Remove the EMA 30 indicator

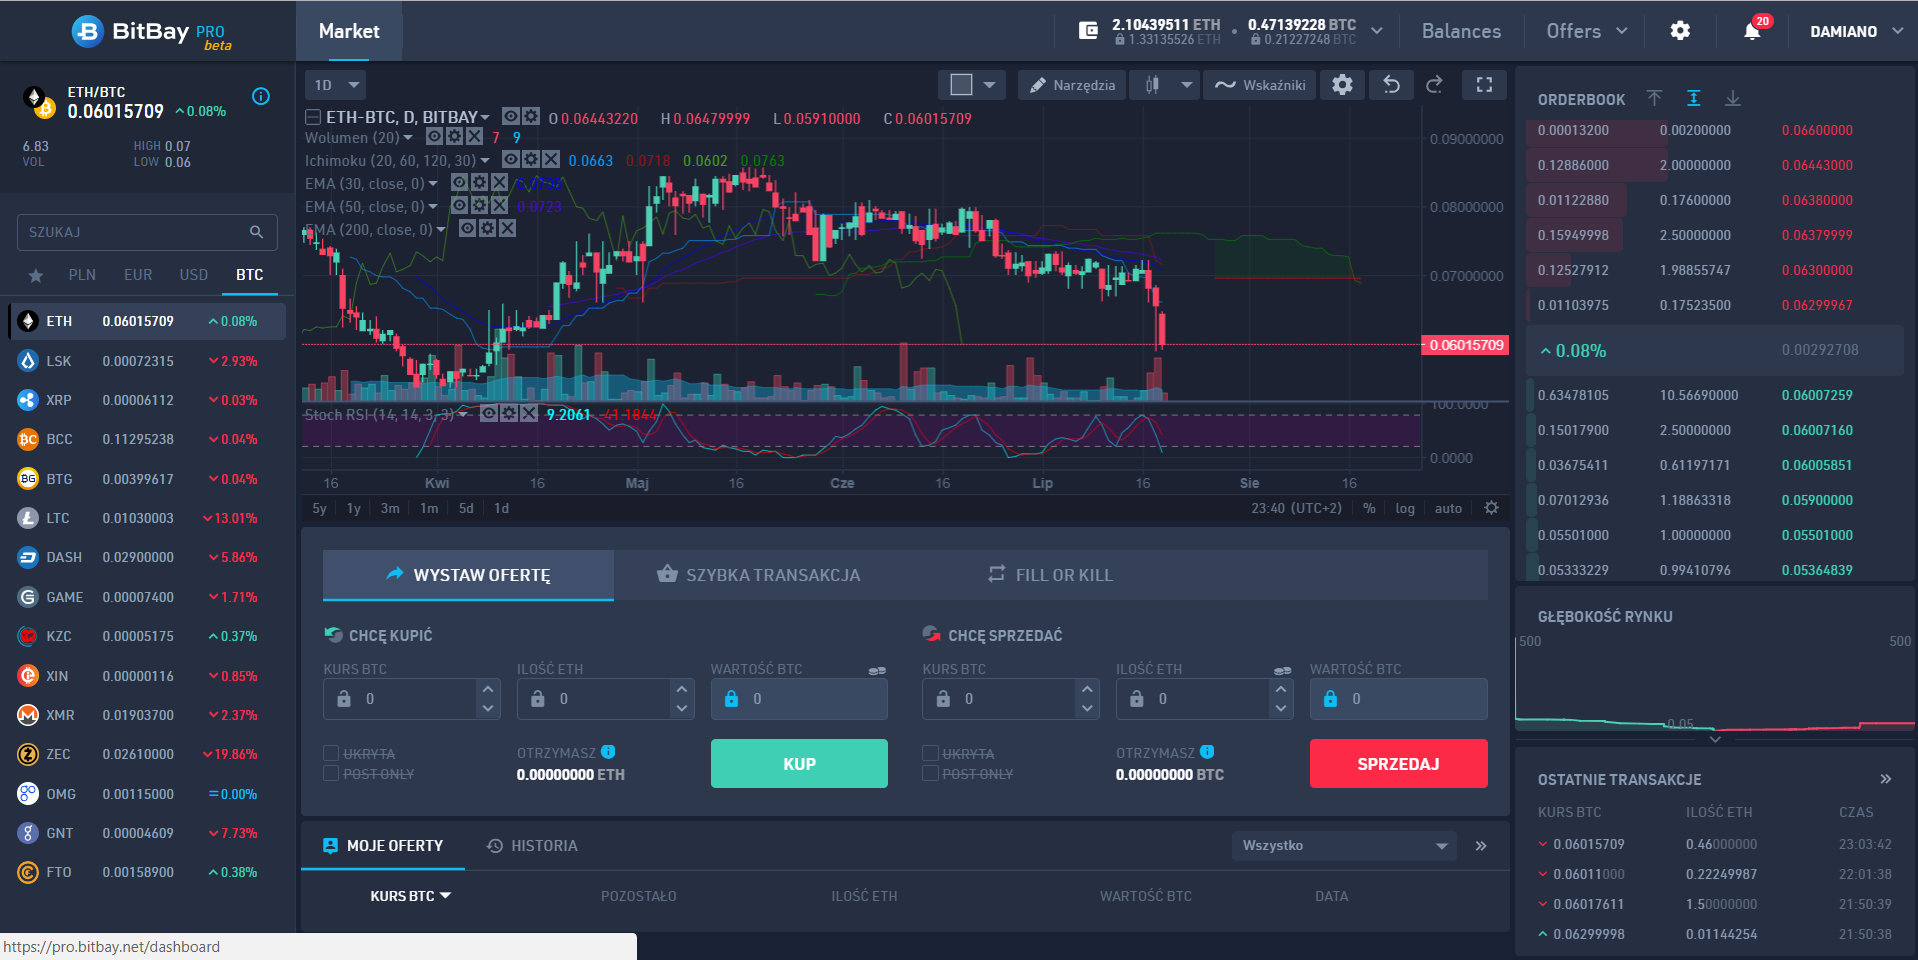[499, 183]
